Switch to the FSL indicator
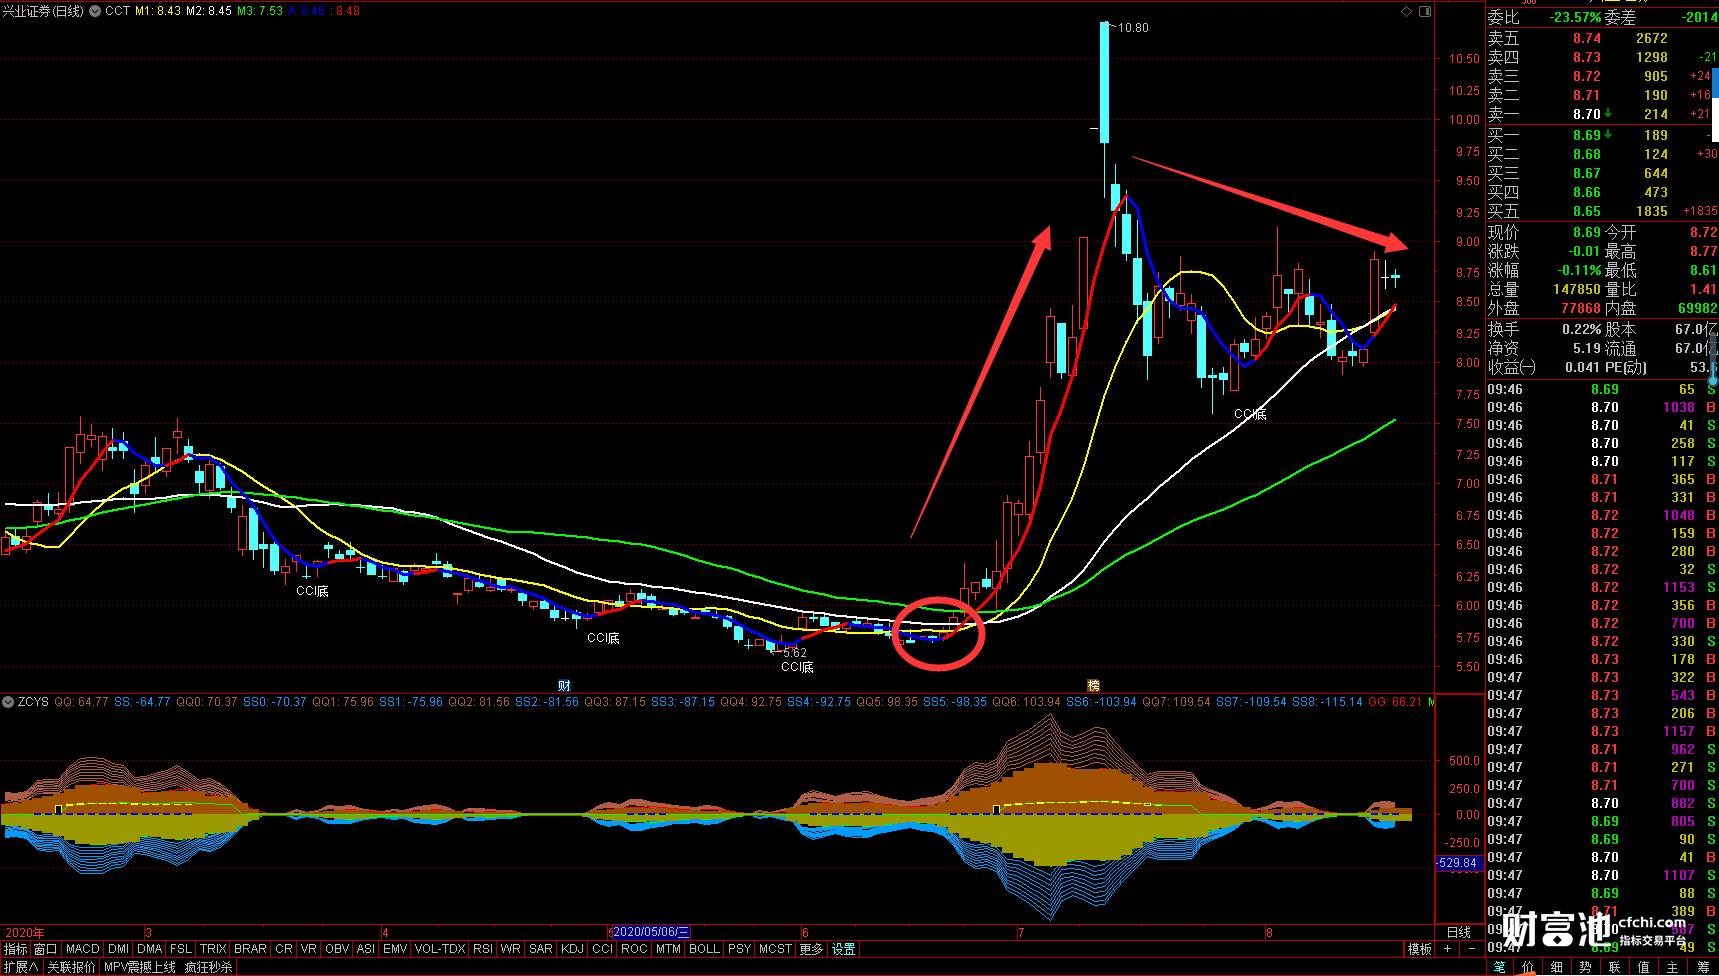 tap(181, 949)
